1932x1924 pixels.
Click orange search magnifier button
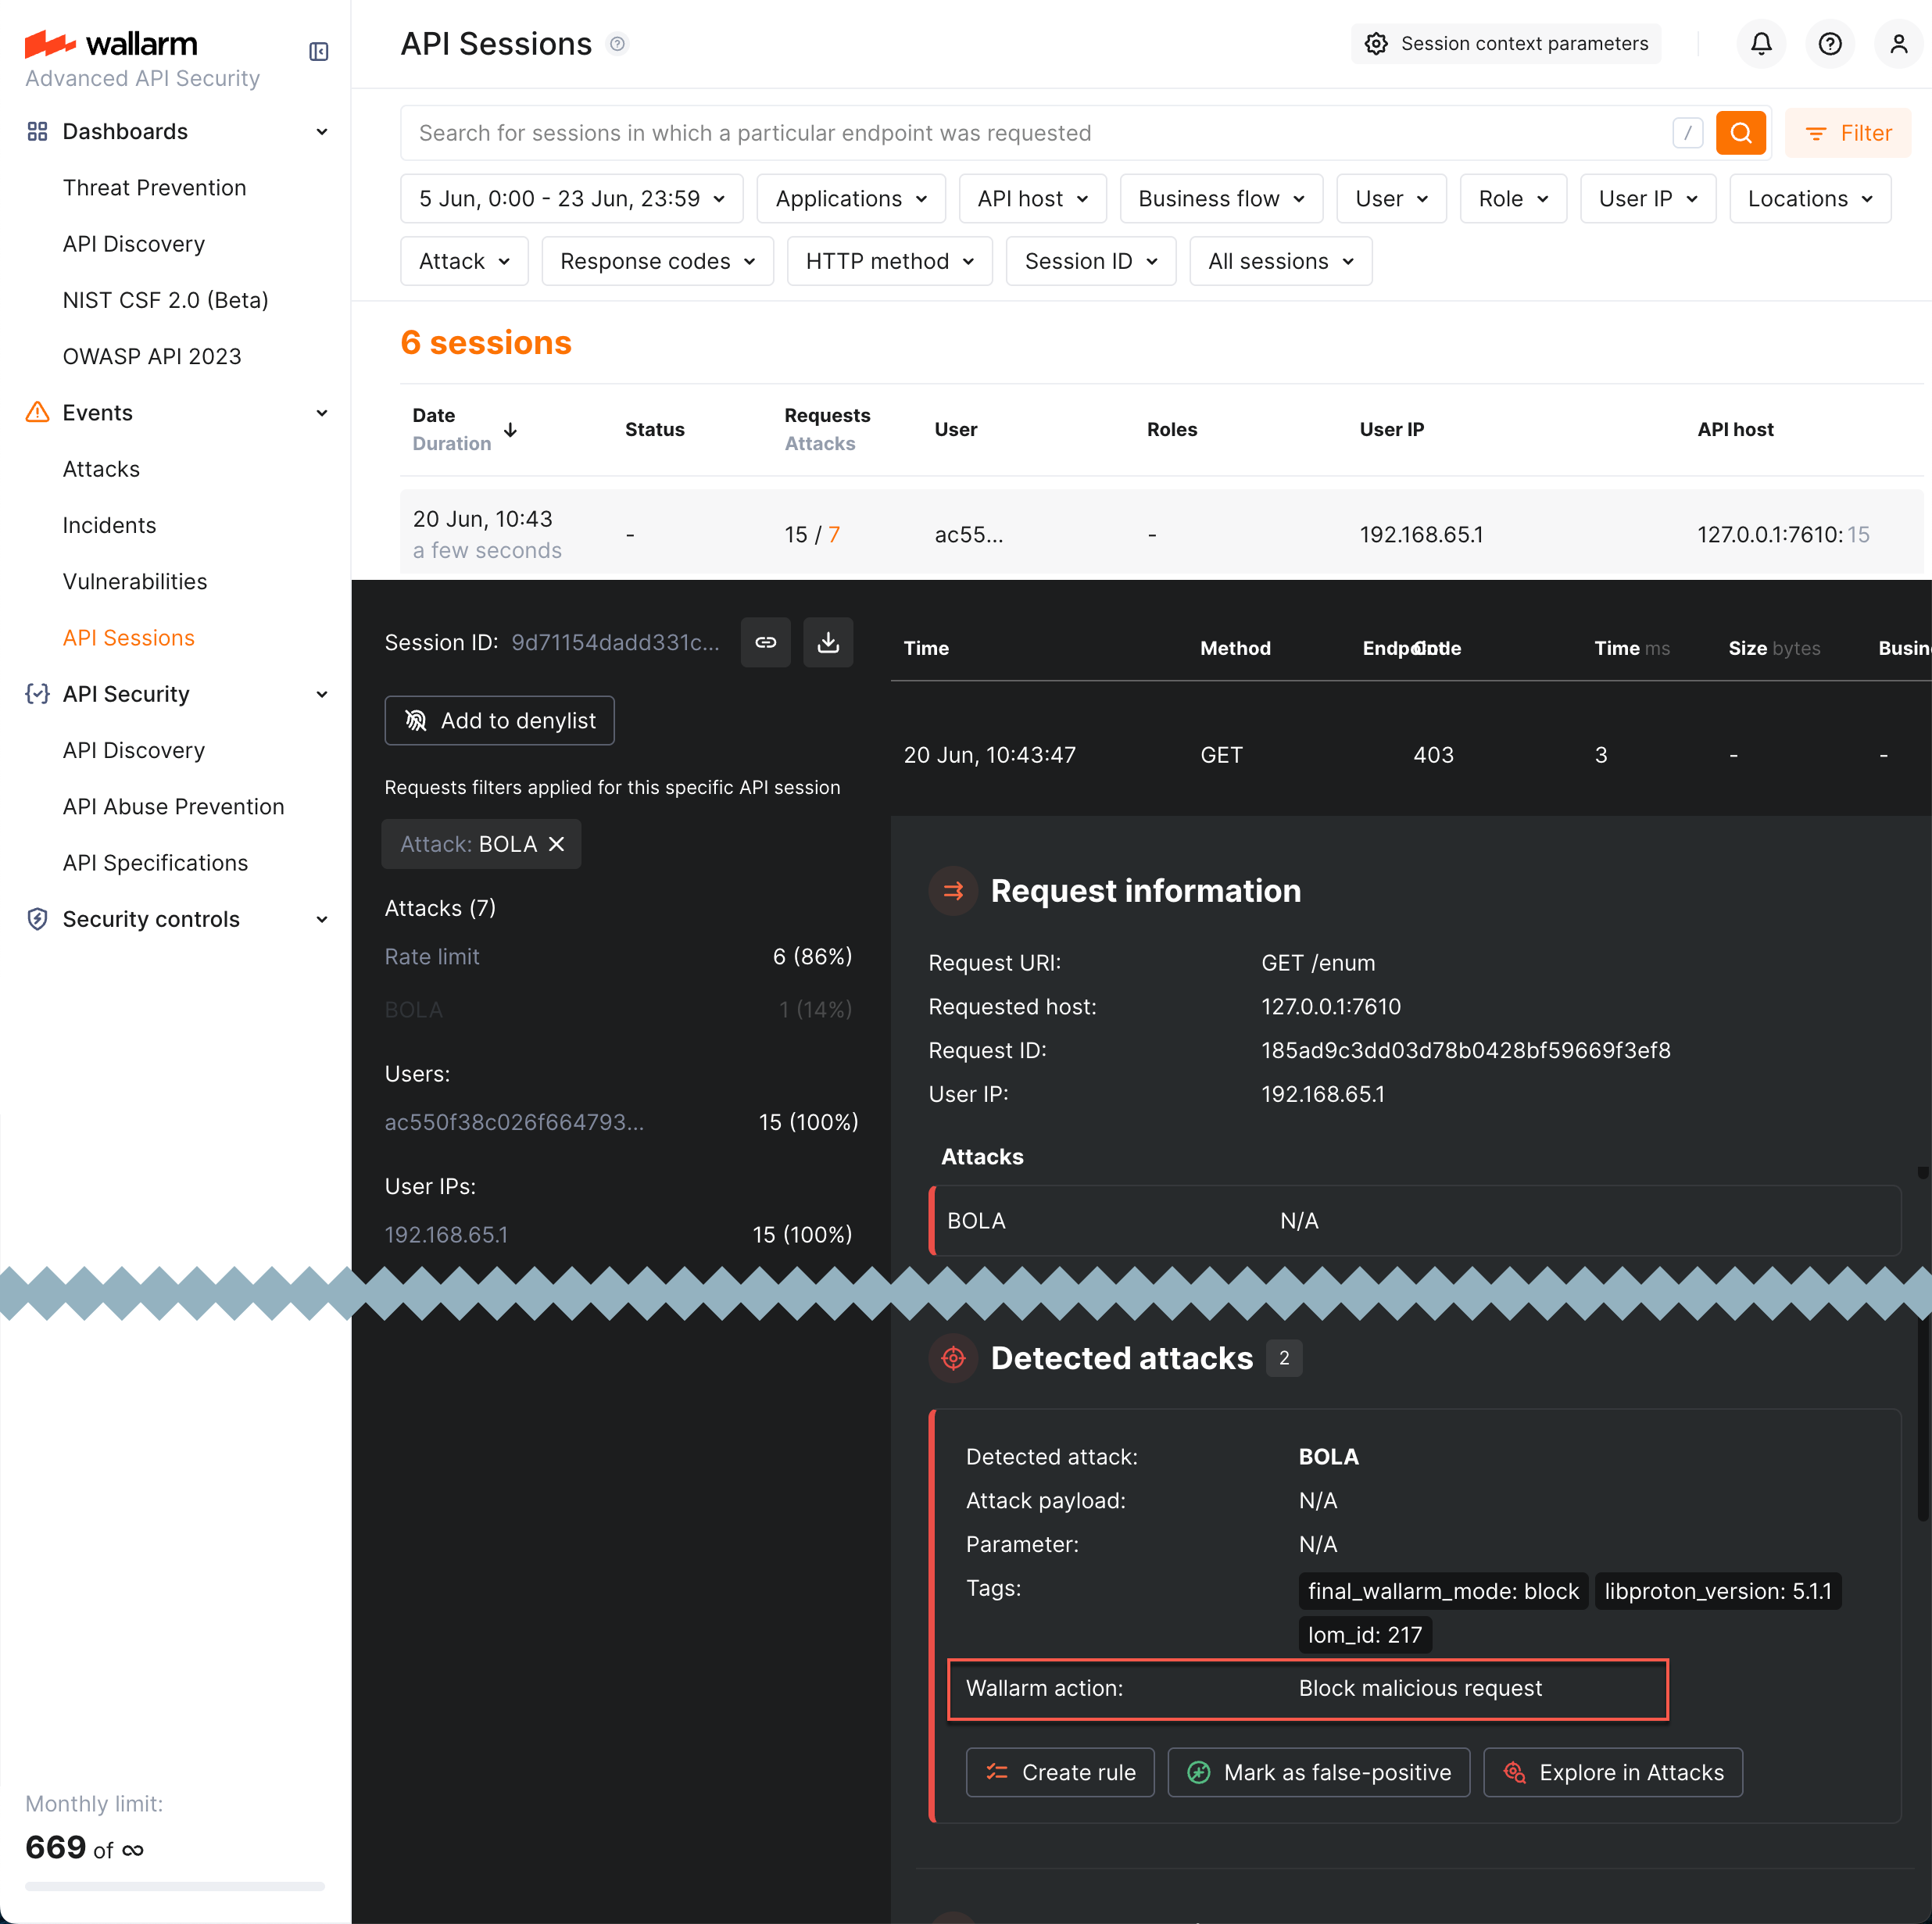click(1740, 133)
